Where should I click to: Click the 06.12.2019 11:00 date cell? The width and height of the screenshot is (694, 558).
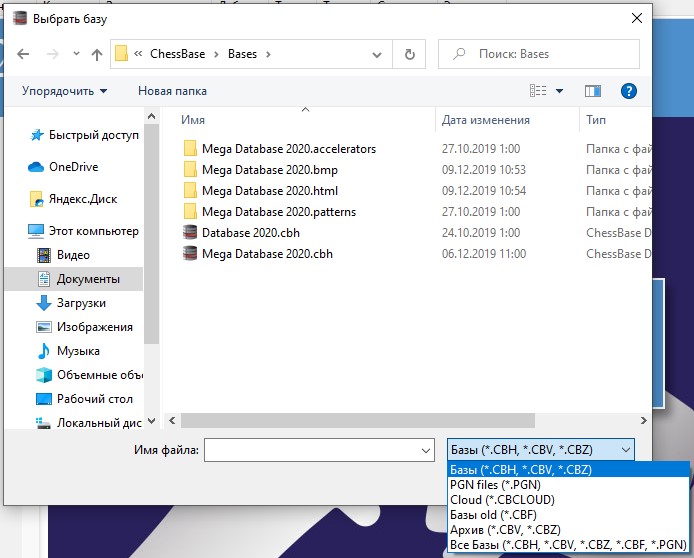pos(484,254)
